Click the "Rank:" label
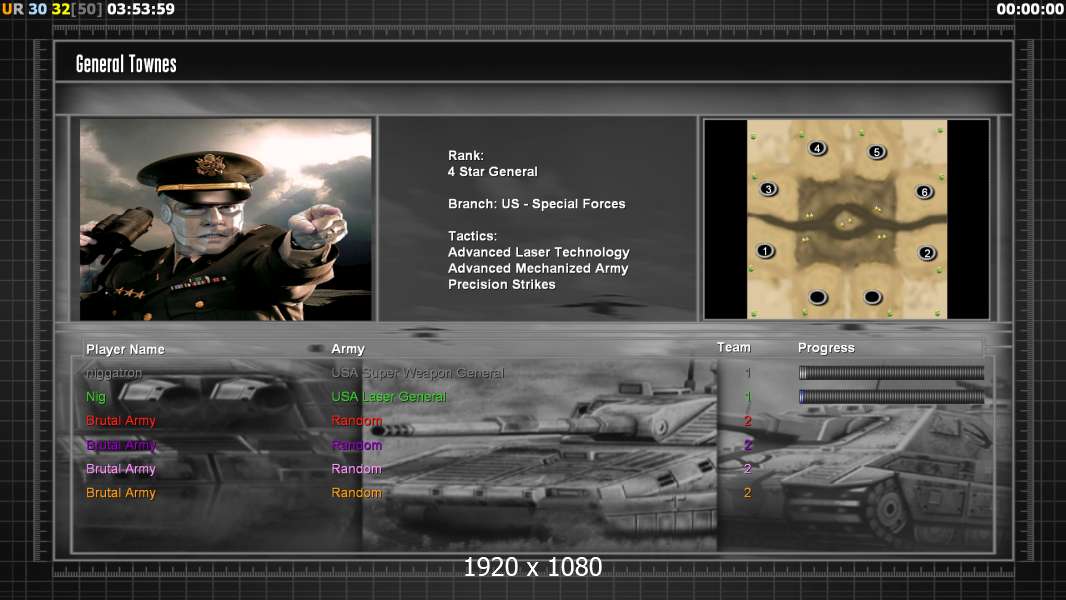 (x=466, y=156)
